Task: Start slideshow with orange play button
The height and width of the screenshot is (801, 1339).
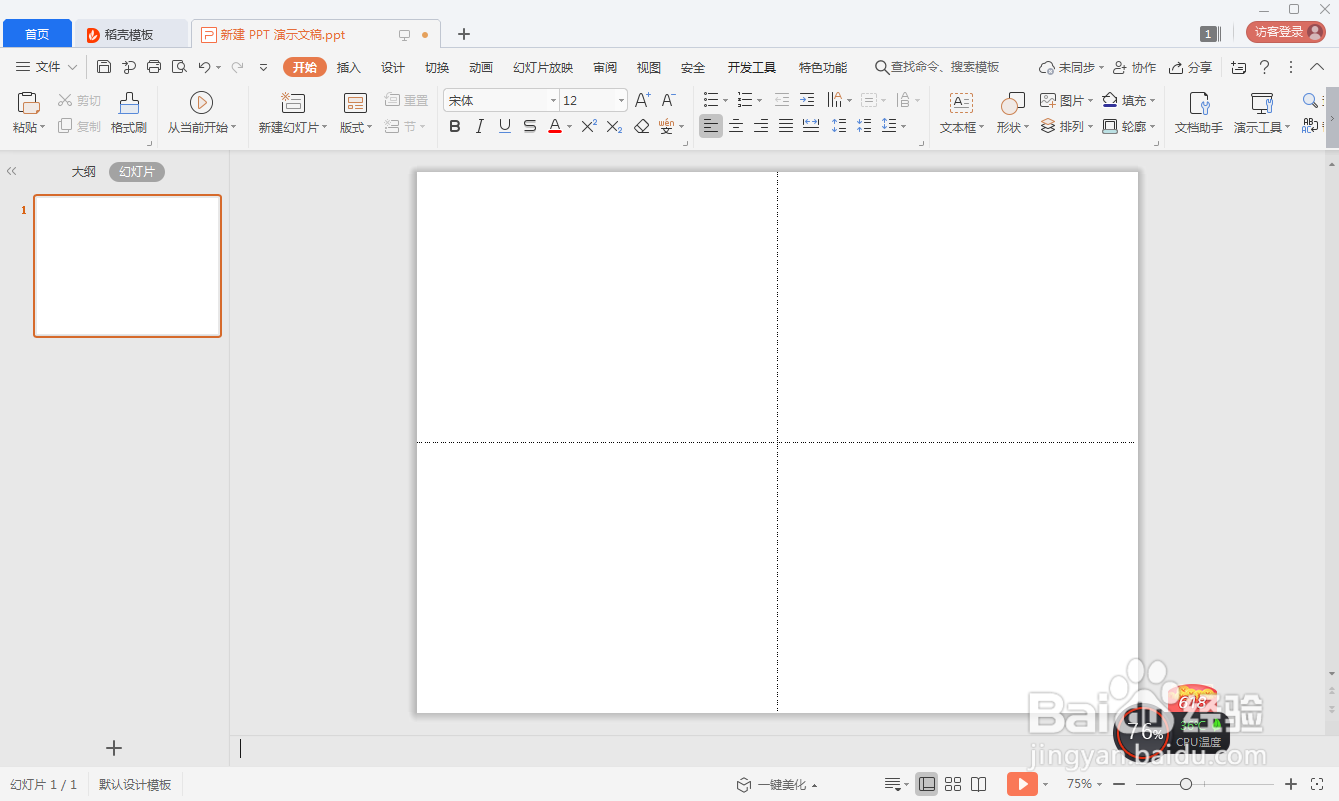Action: [x=1022, y=784]
